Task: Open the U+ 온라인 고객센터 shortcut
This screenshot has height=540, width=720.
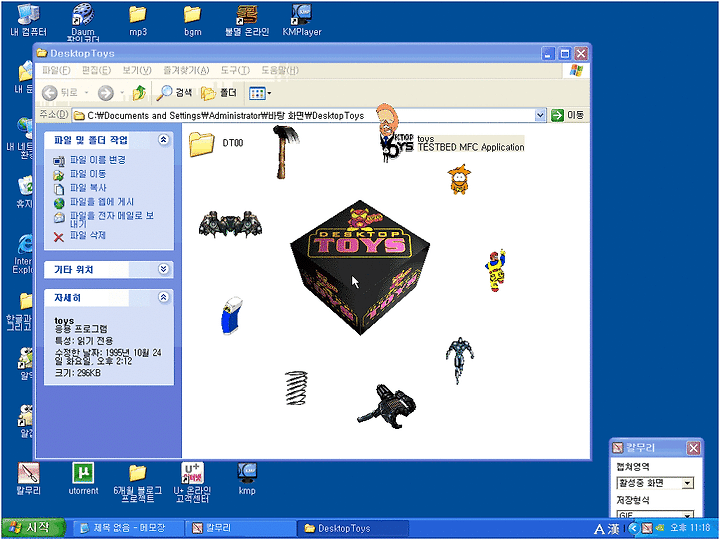Action: point(192,482)
